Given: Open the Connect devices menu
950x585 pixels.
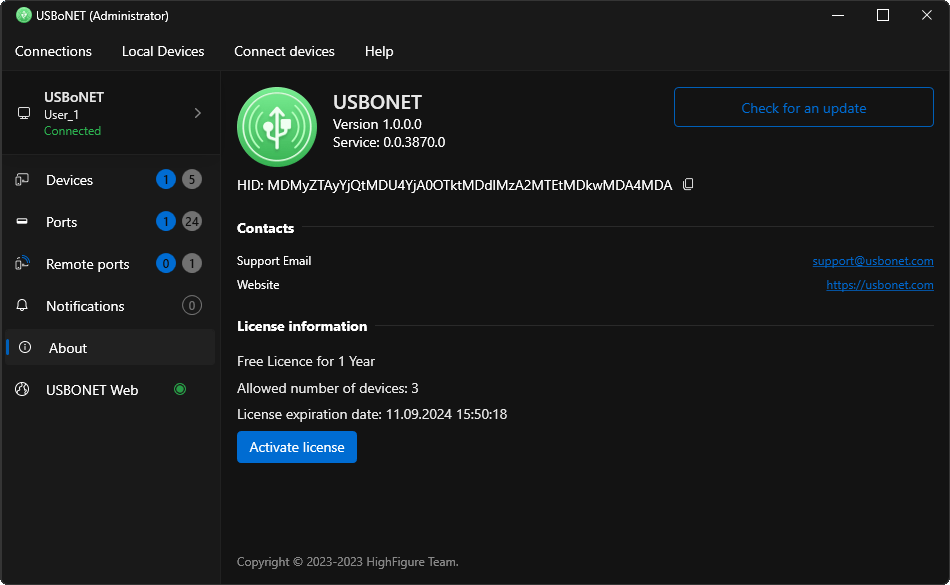Looking at the screenshot, I should tap(284, 51).
